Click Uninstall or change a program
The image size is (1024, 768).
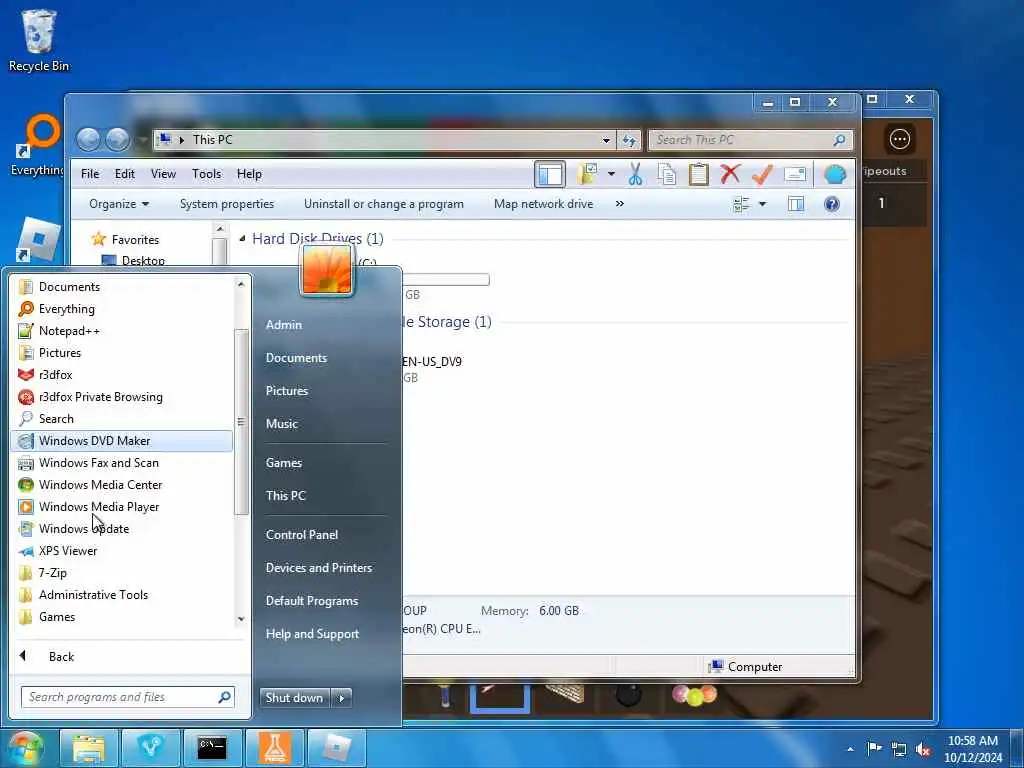tap(383, 204)
